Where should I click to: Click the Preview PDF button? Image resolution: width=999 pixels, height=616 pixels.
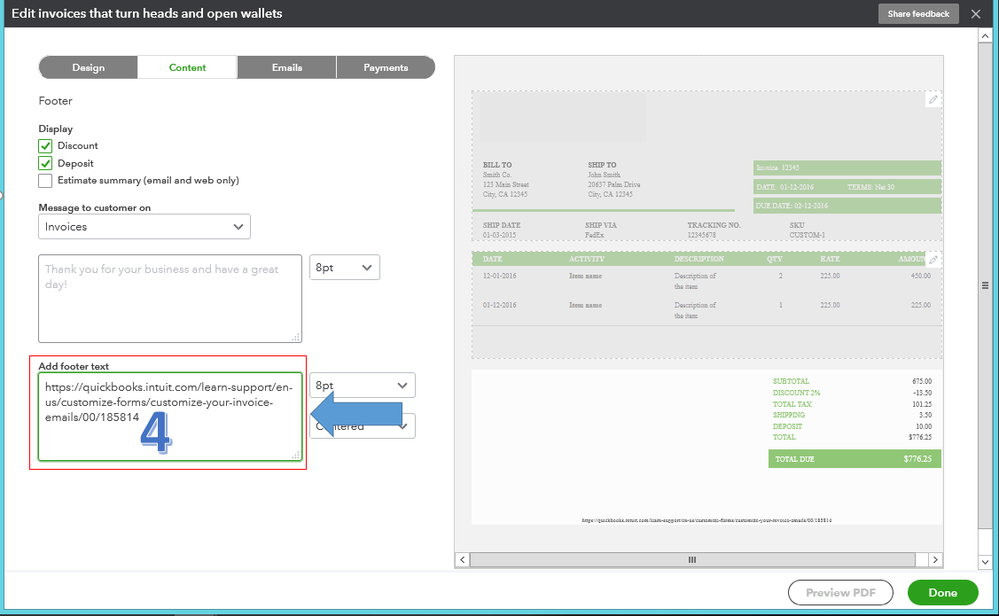[x=840, y=592]
